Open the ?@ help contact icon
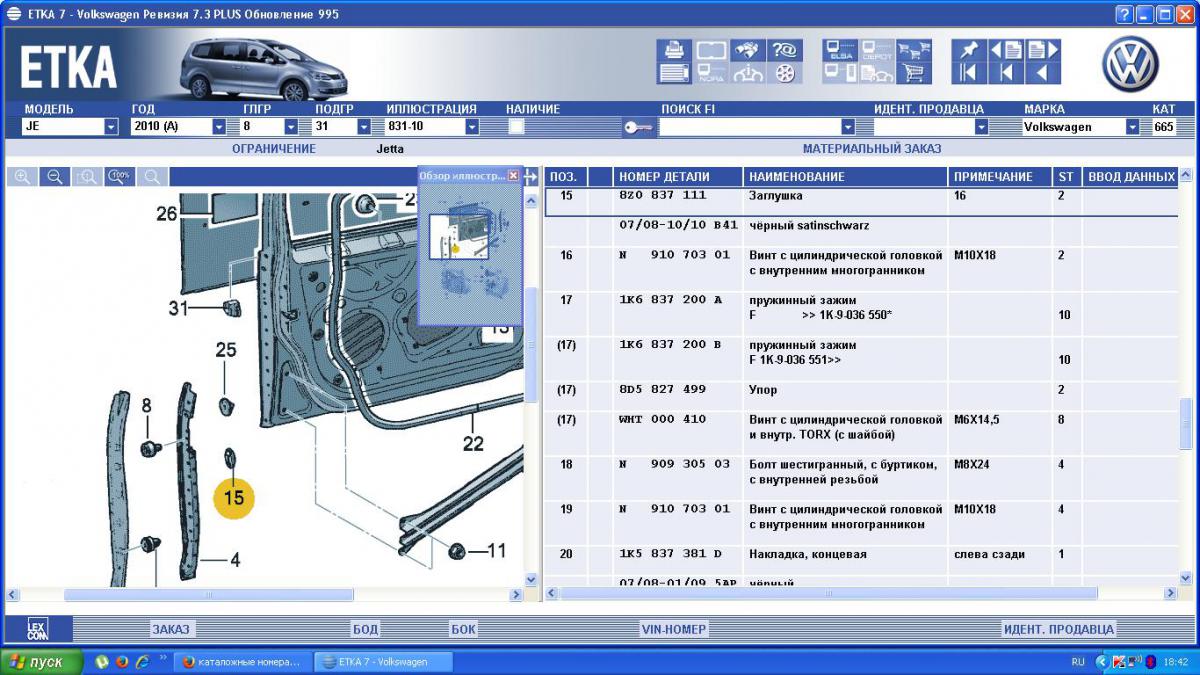The image size is (1200, 675). pos(784,50)
